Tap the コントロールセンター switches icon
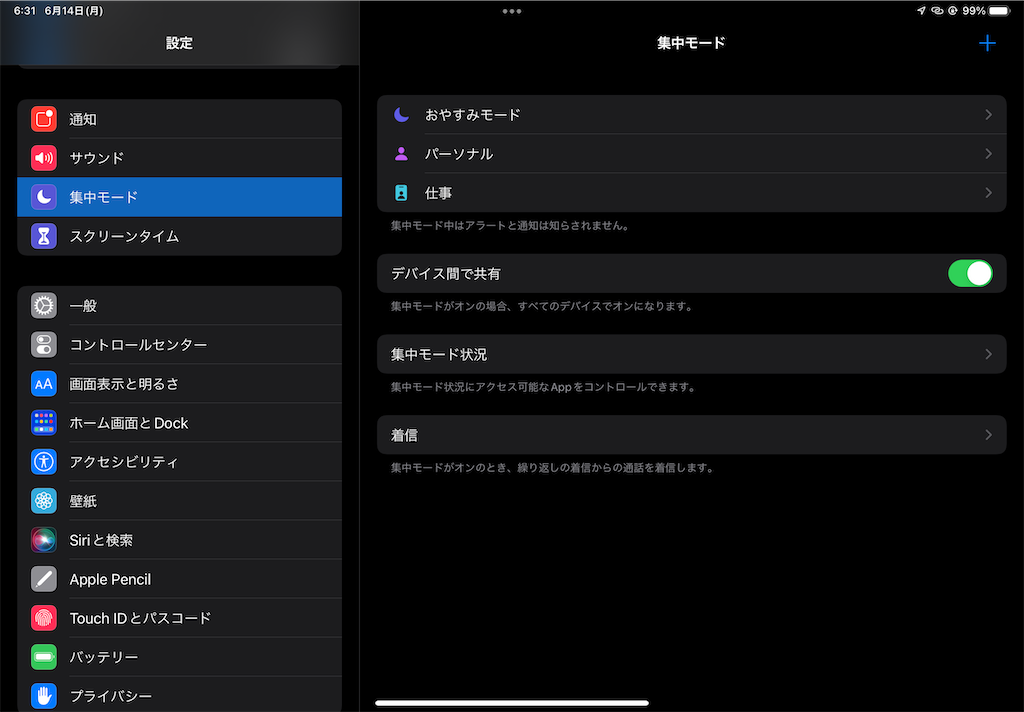The height and width of the screenshot is (712, 1024). pos(44,345)
